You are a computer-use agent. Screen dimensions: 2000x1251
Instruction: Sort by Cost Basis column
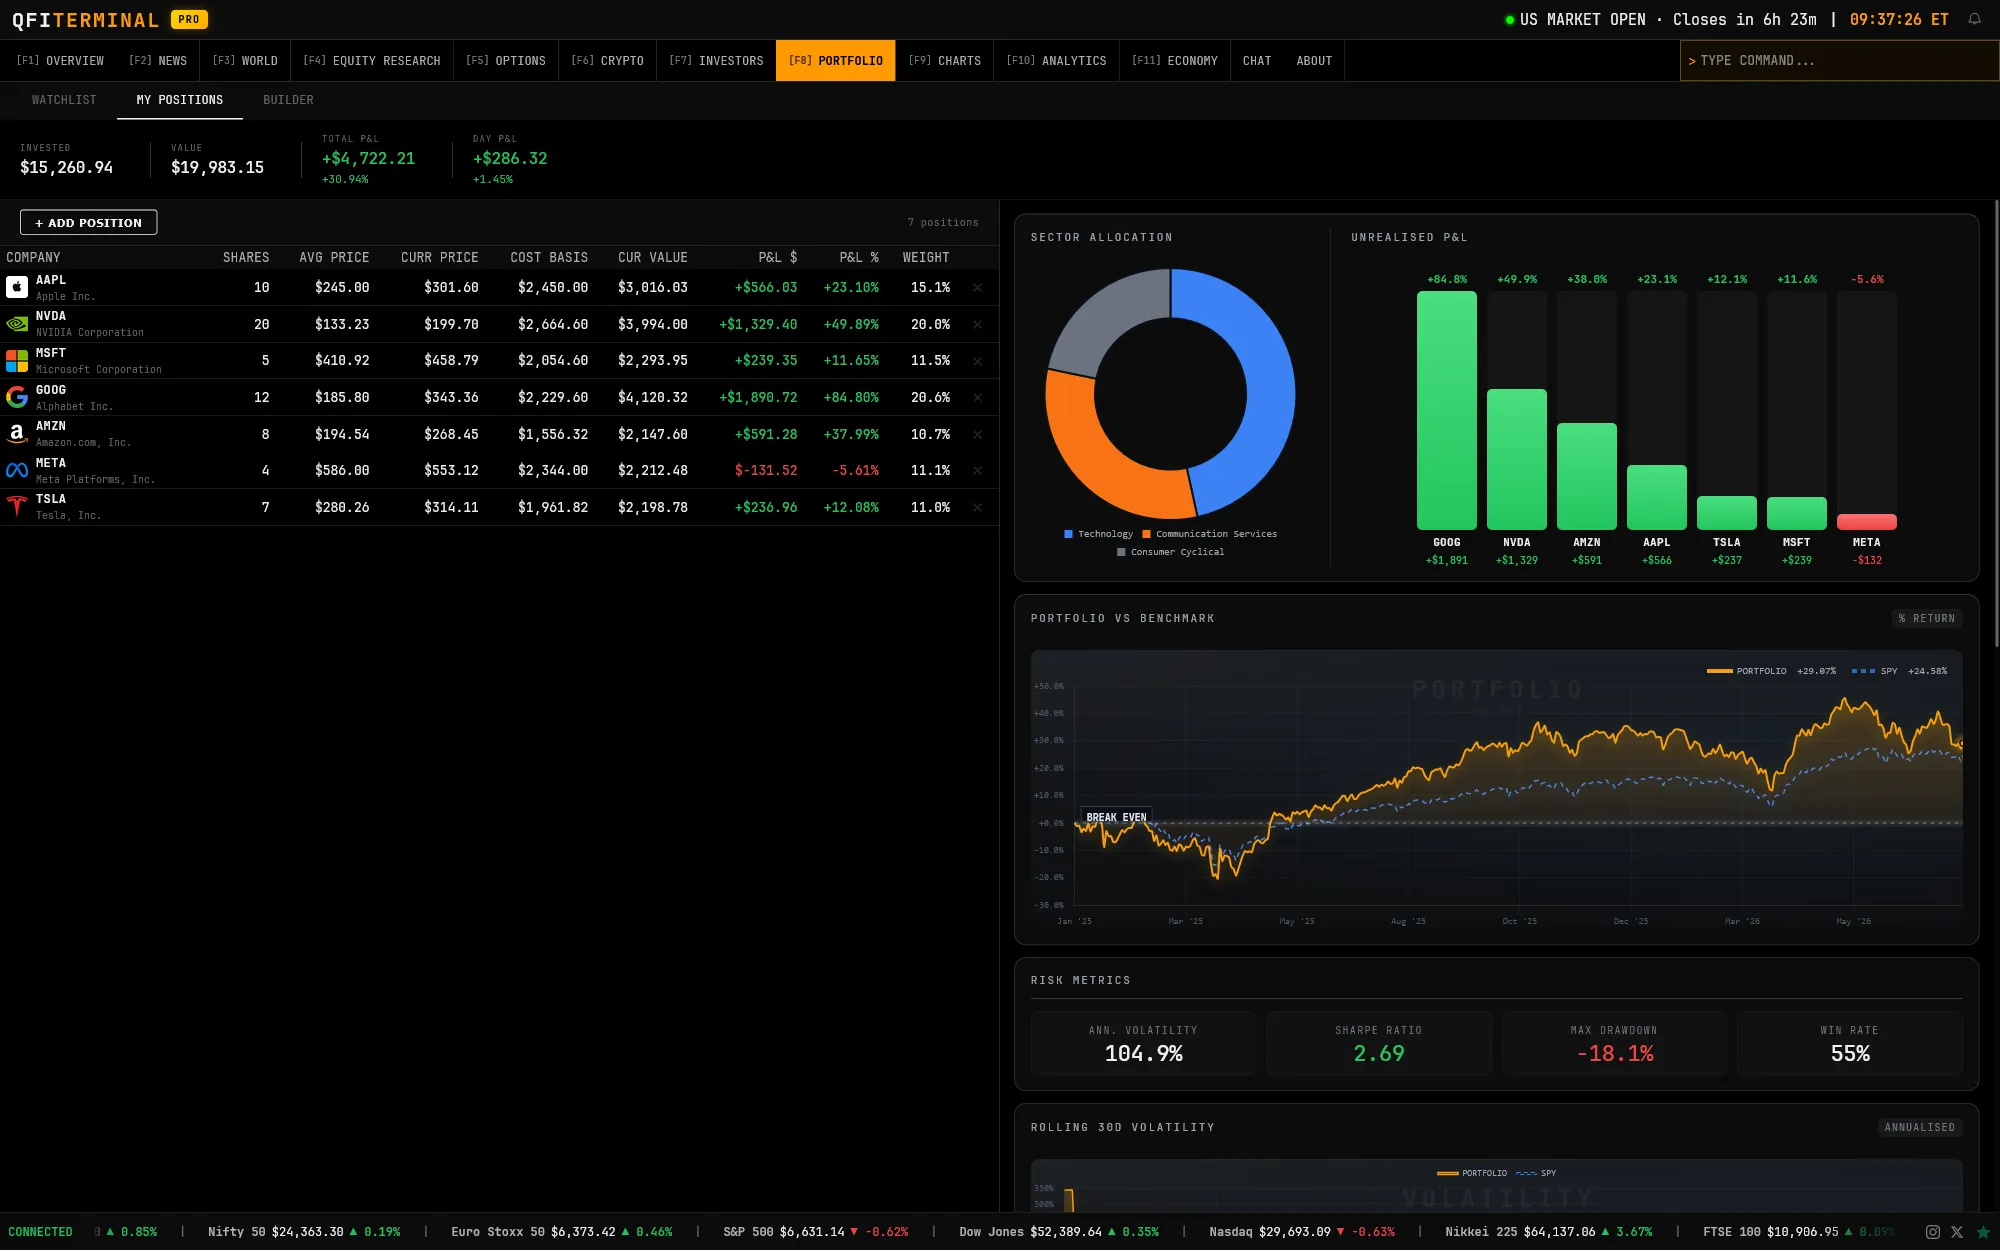[x=549, y=258]
